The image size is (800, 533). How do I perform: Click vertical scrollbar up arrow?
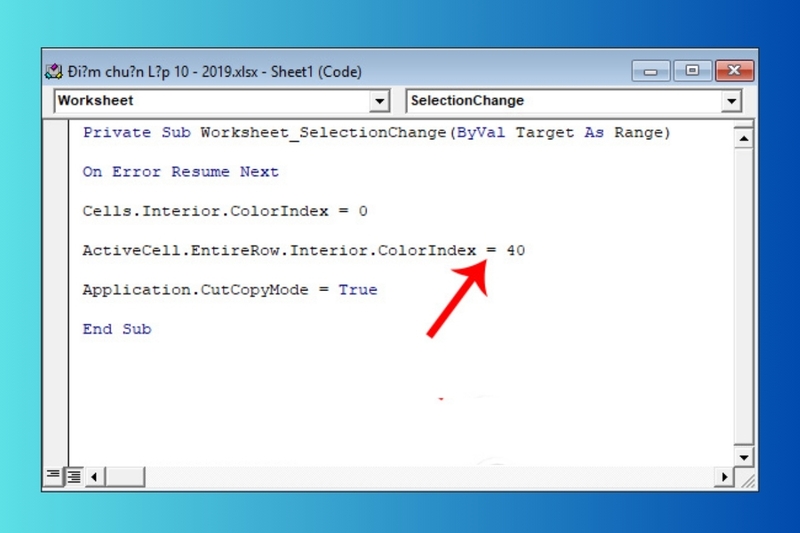[x=744, y=138]
